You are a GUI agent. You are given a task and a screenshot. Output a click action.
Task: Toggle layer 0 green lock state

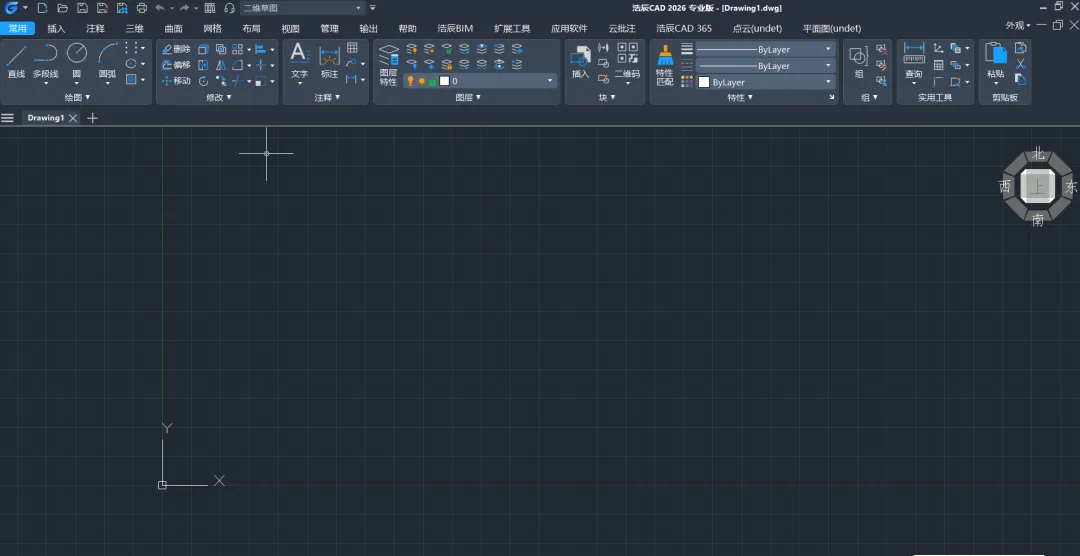(x=433, y=82)
